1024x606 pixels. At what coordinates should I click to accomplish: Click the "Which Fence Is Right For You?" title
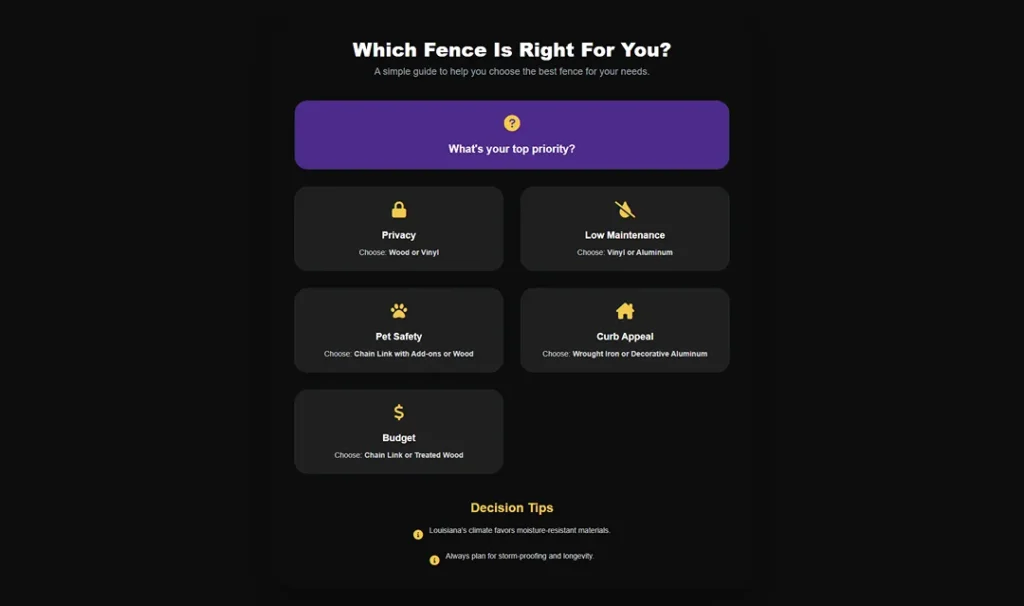click(512, 49)
